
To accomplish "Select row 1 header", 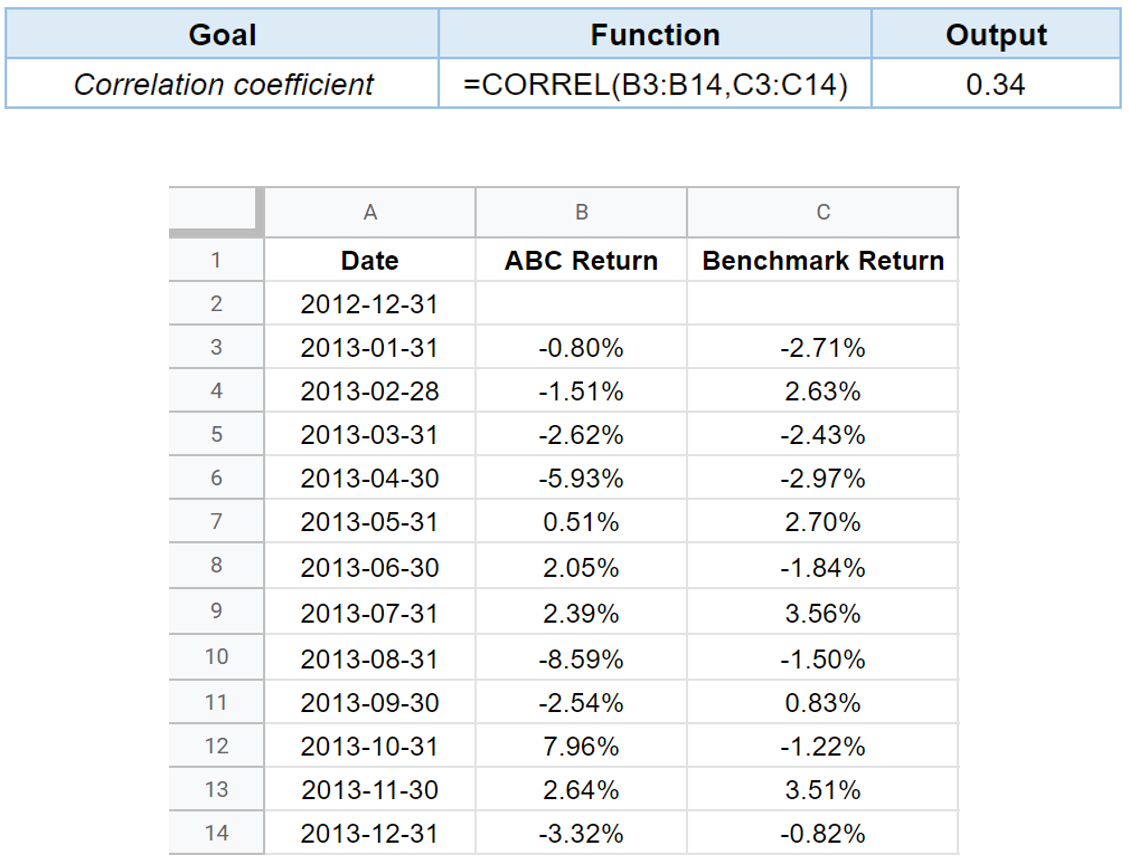I will pos(216,260).
